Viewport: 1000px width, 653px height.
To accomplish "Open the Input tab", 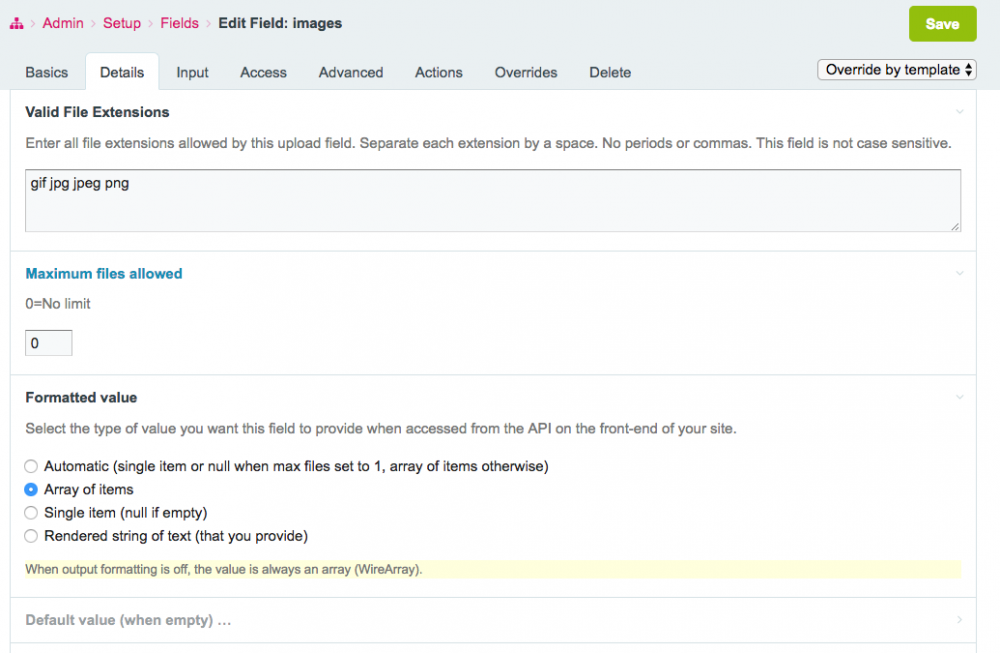I will (192, 72).
